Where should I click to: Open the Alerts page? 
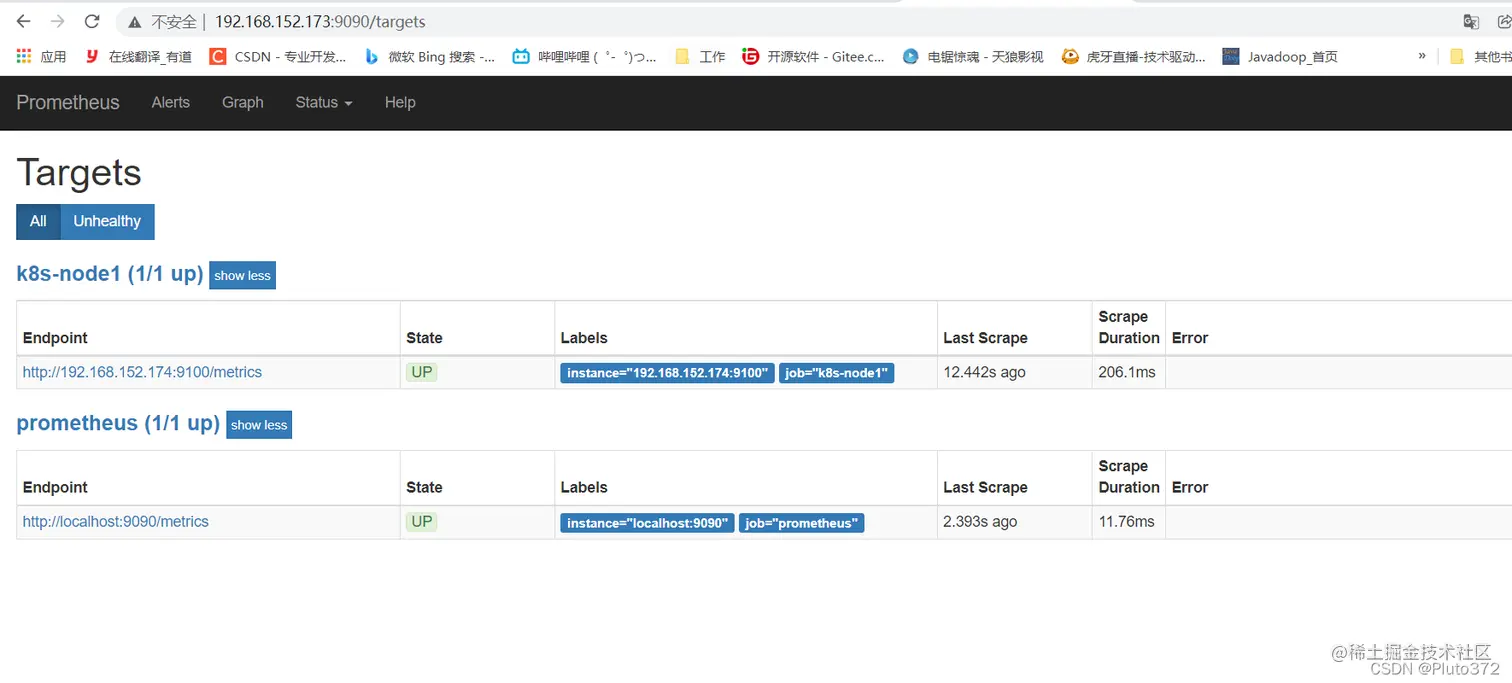coord(171,102)
